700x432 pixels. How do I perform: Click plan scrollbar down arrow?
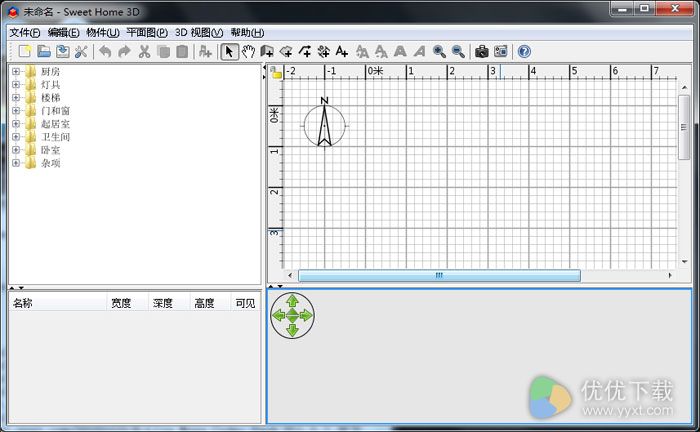[x=684, y=262]
